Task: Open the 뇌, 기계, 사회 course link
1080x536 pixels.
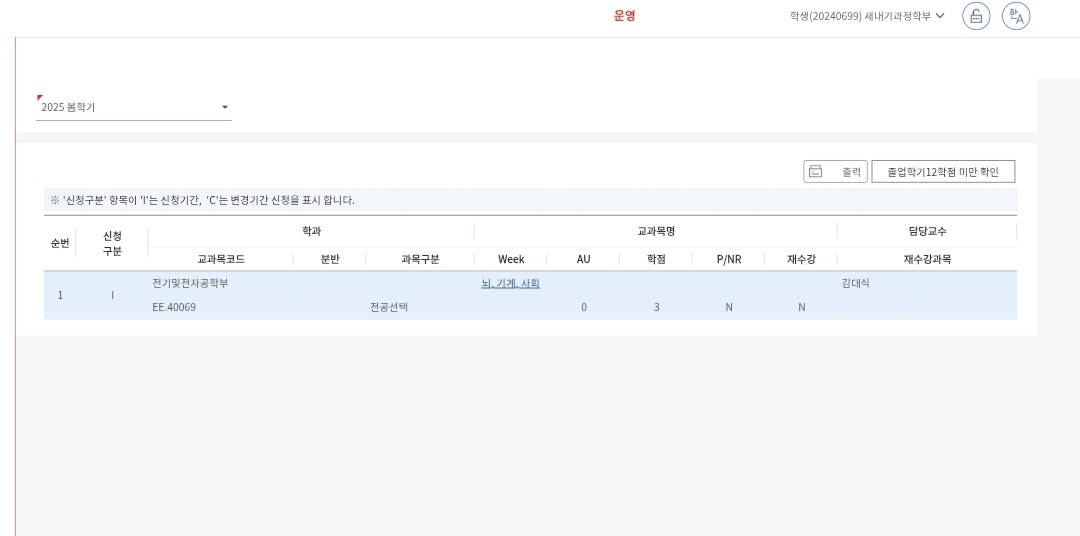Action: 510,283
